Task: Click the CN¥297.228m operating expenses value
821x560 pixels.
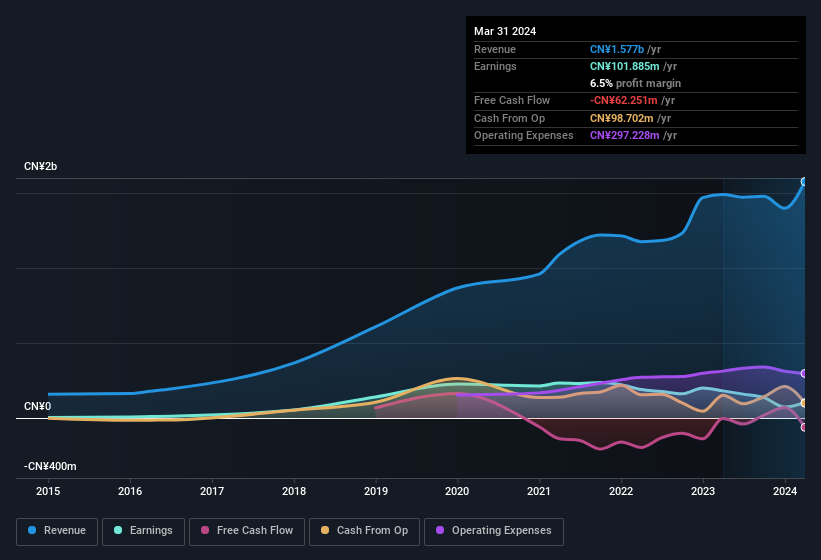Action: click(x=625, y=136)
